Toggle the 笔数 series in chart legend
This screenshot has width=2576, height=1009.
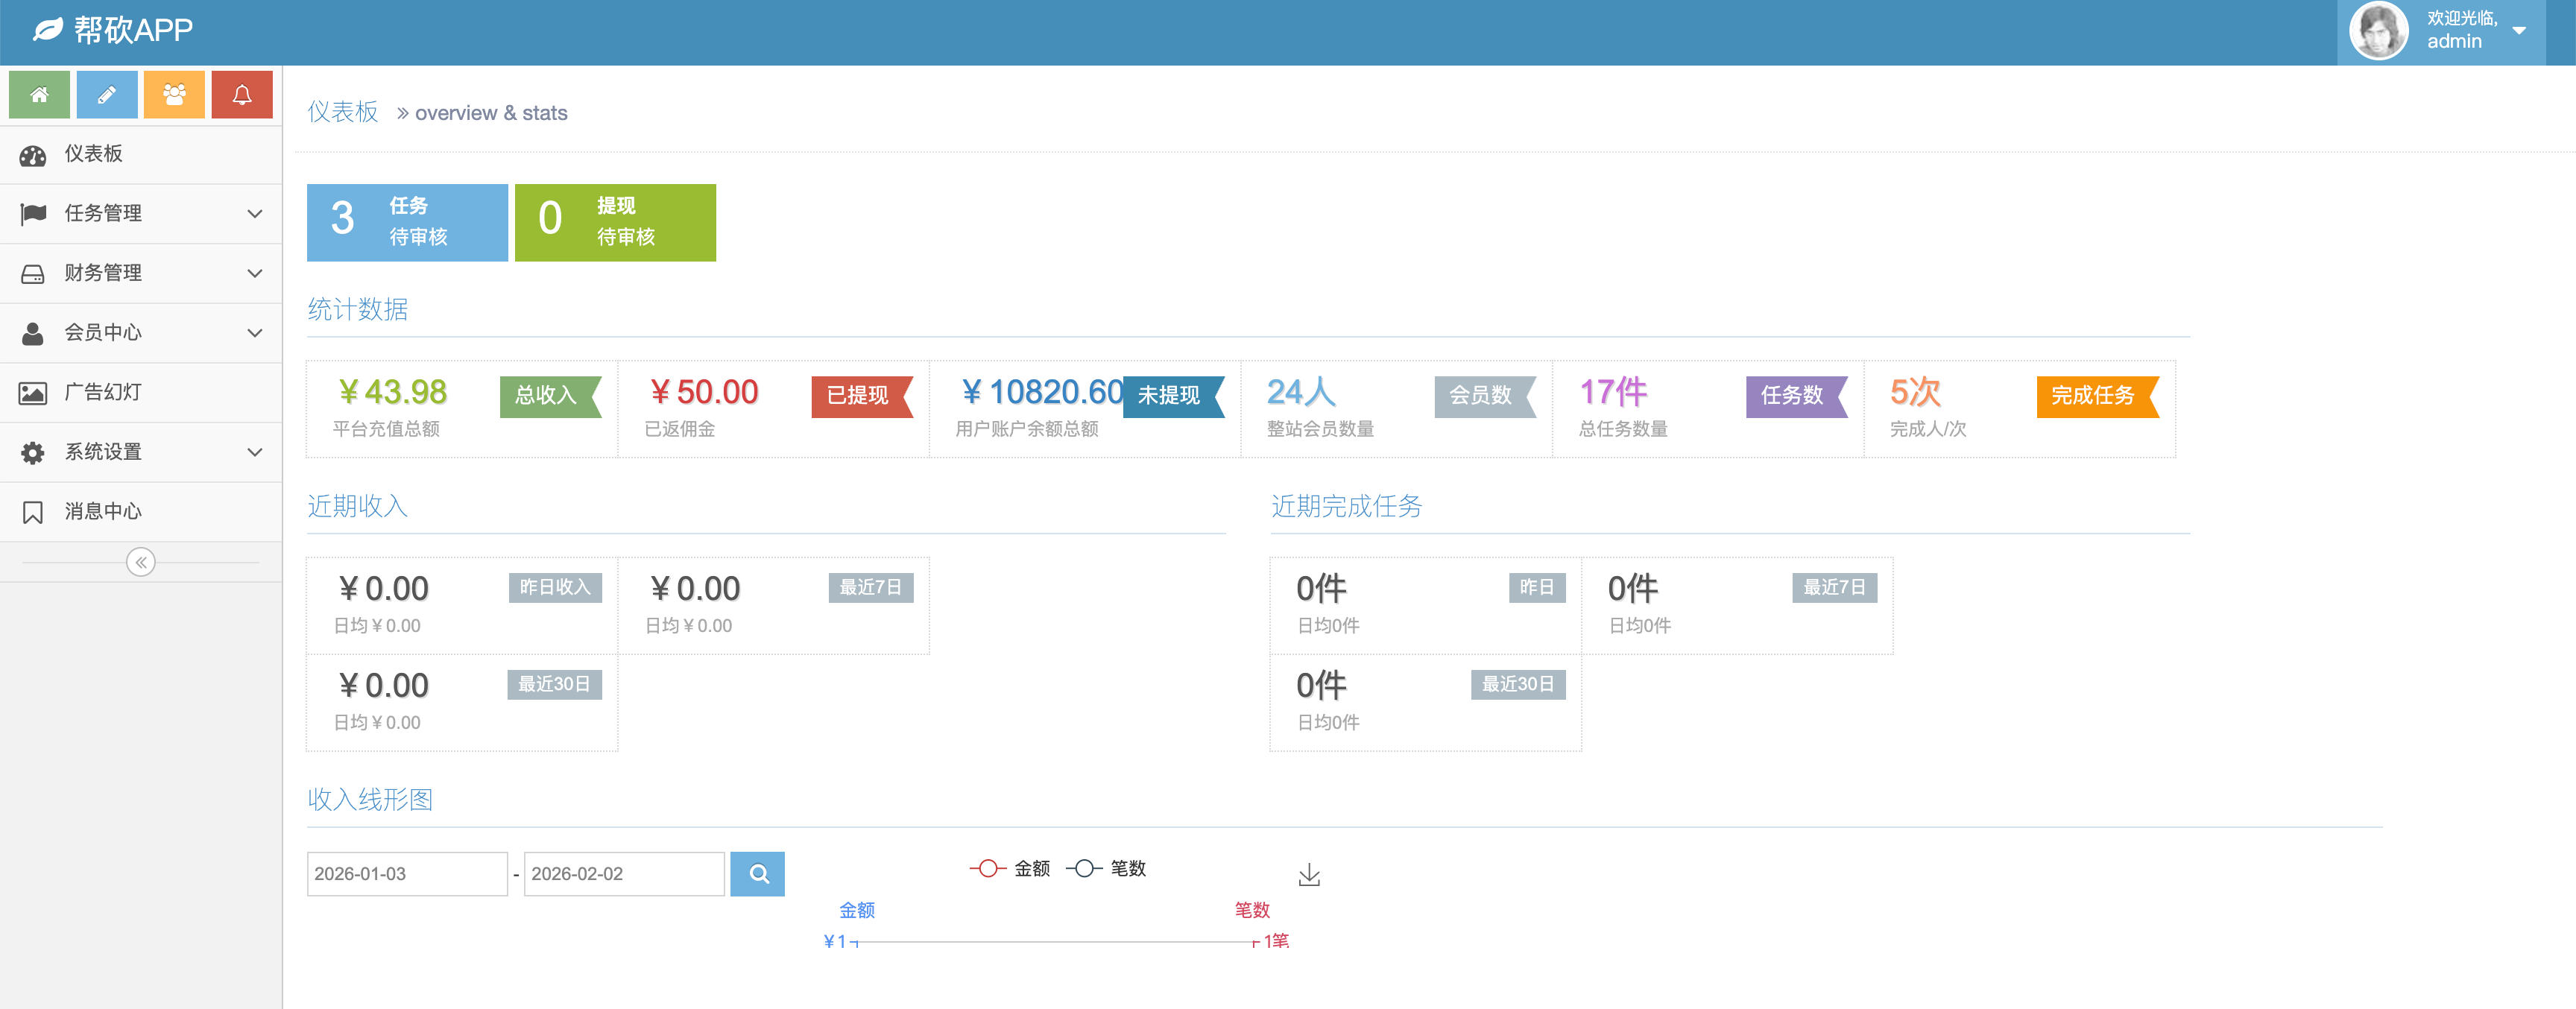[1106, 868]
